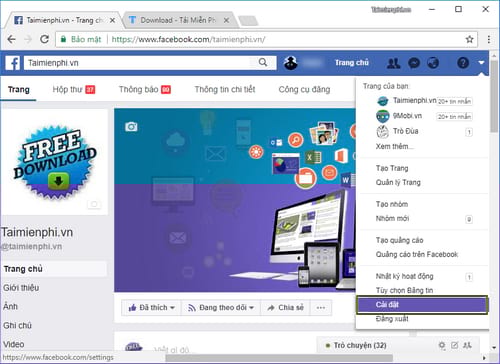Click the Chia sẻ button
The height and width of the screenshot is (364, 500).
tap(285, 307)
